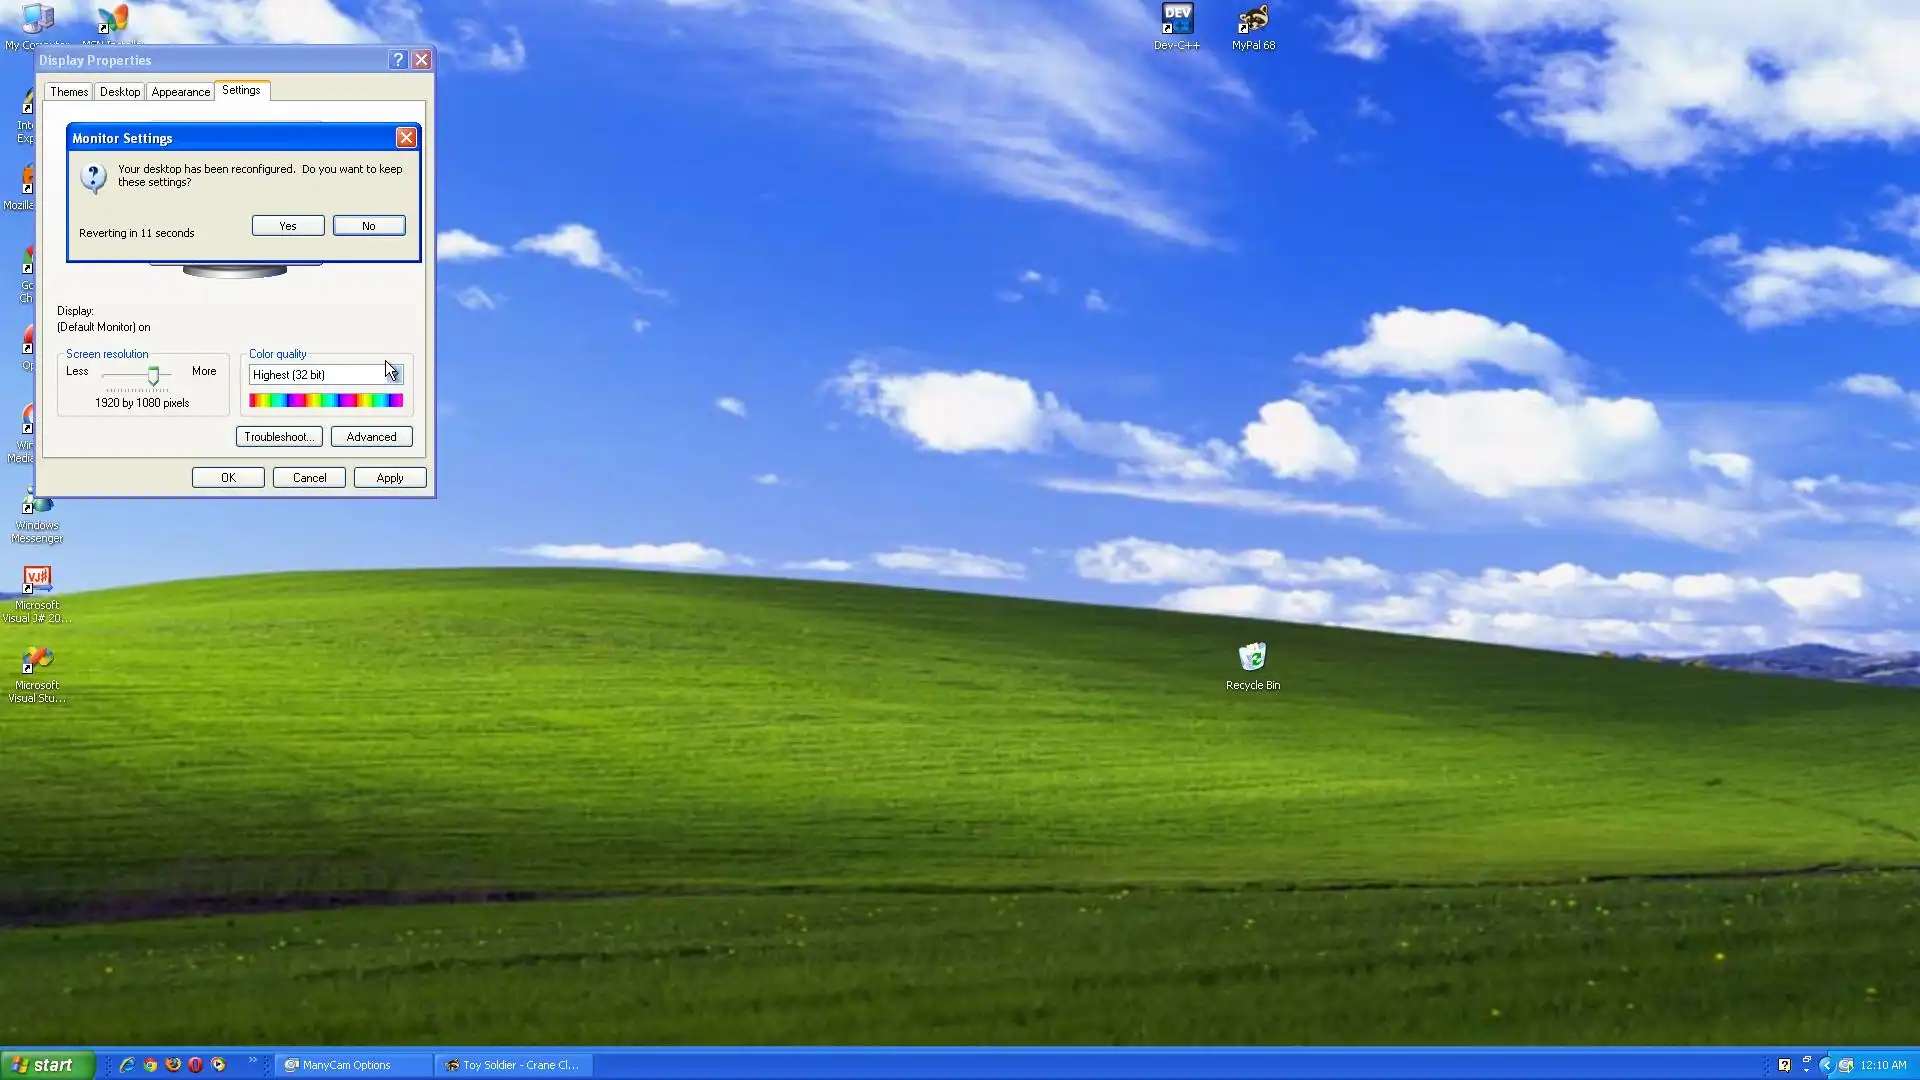
Task: Switch to the Themes tab
Action: pos(69,92)
